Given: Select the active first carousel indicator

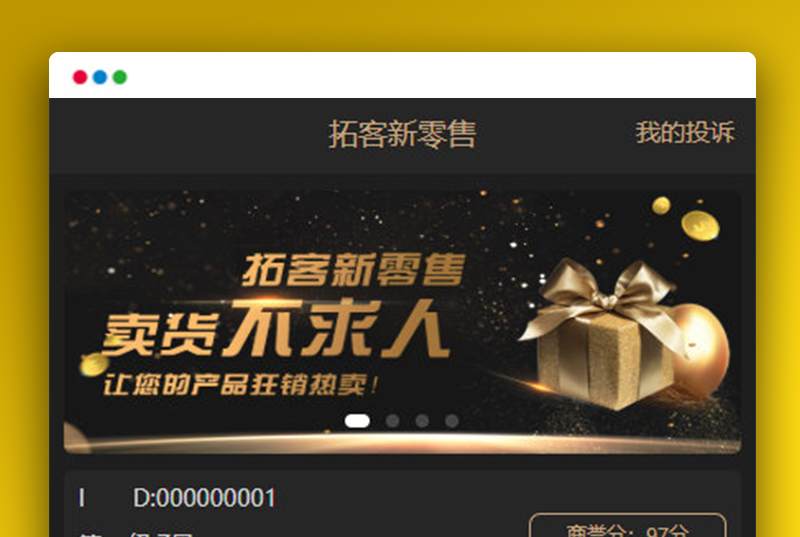Looking at the screenshot, I should click(x=357, y=421).
